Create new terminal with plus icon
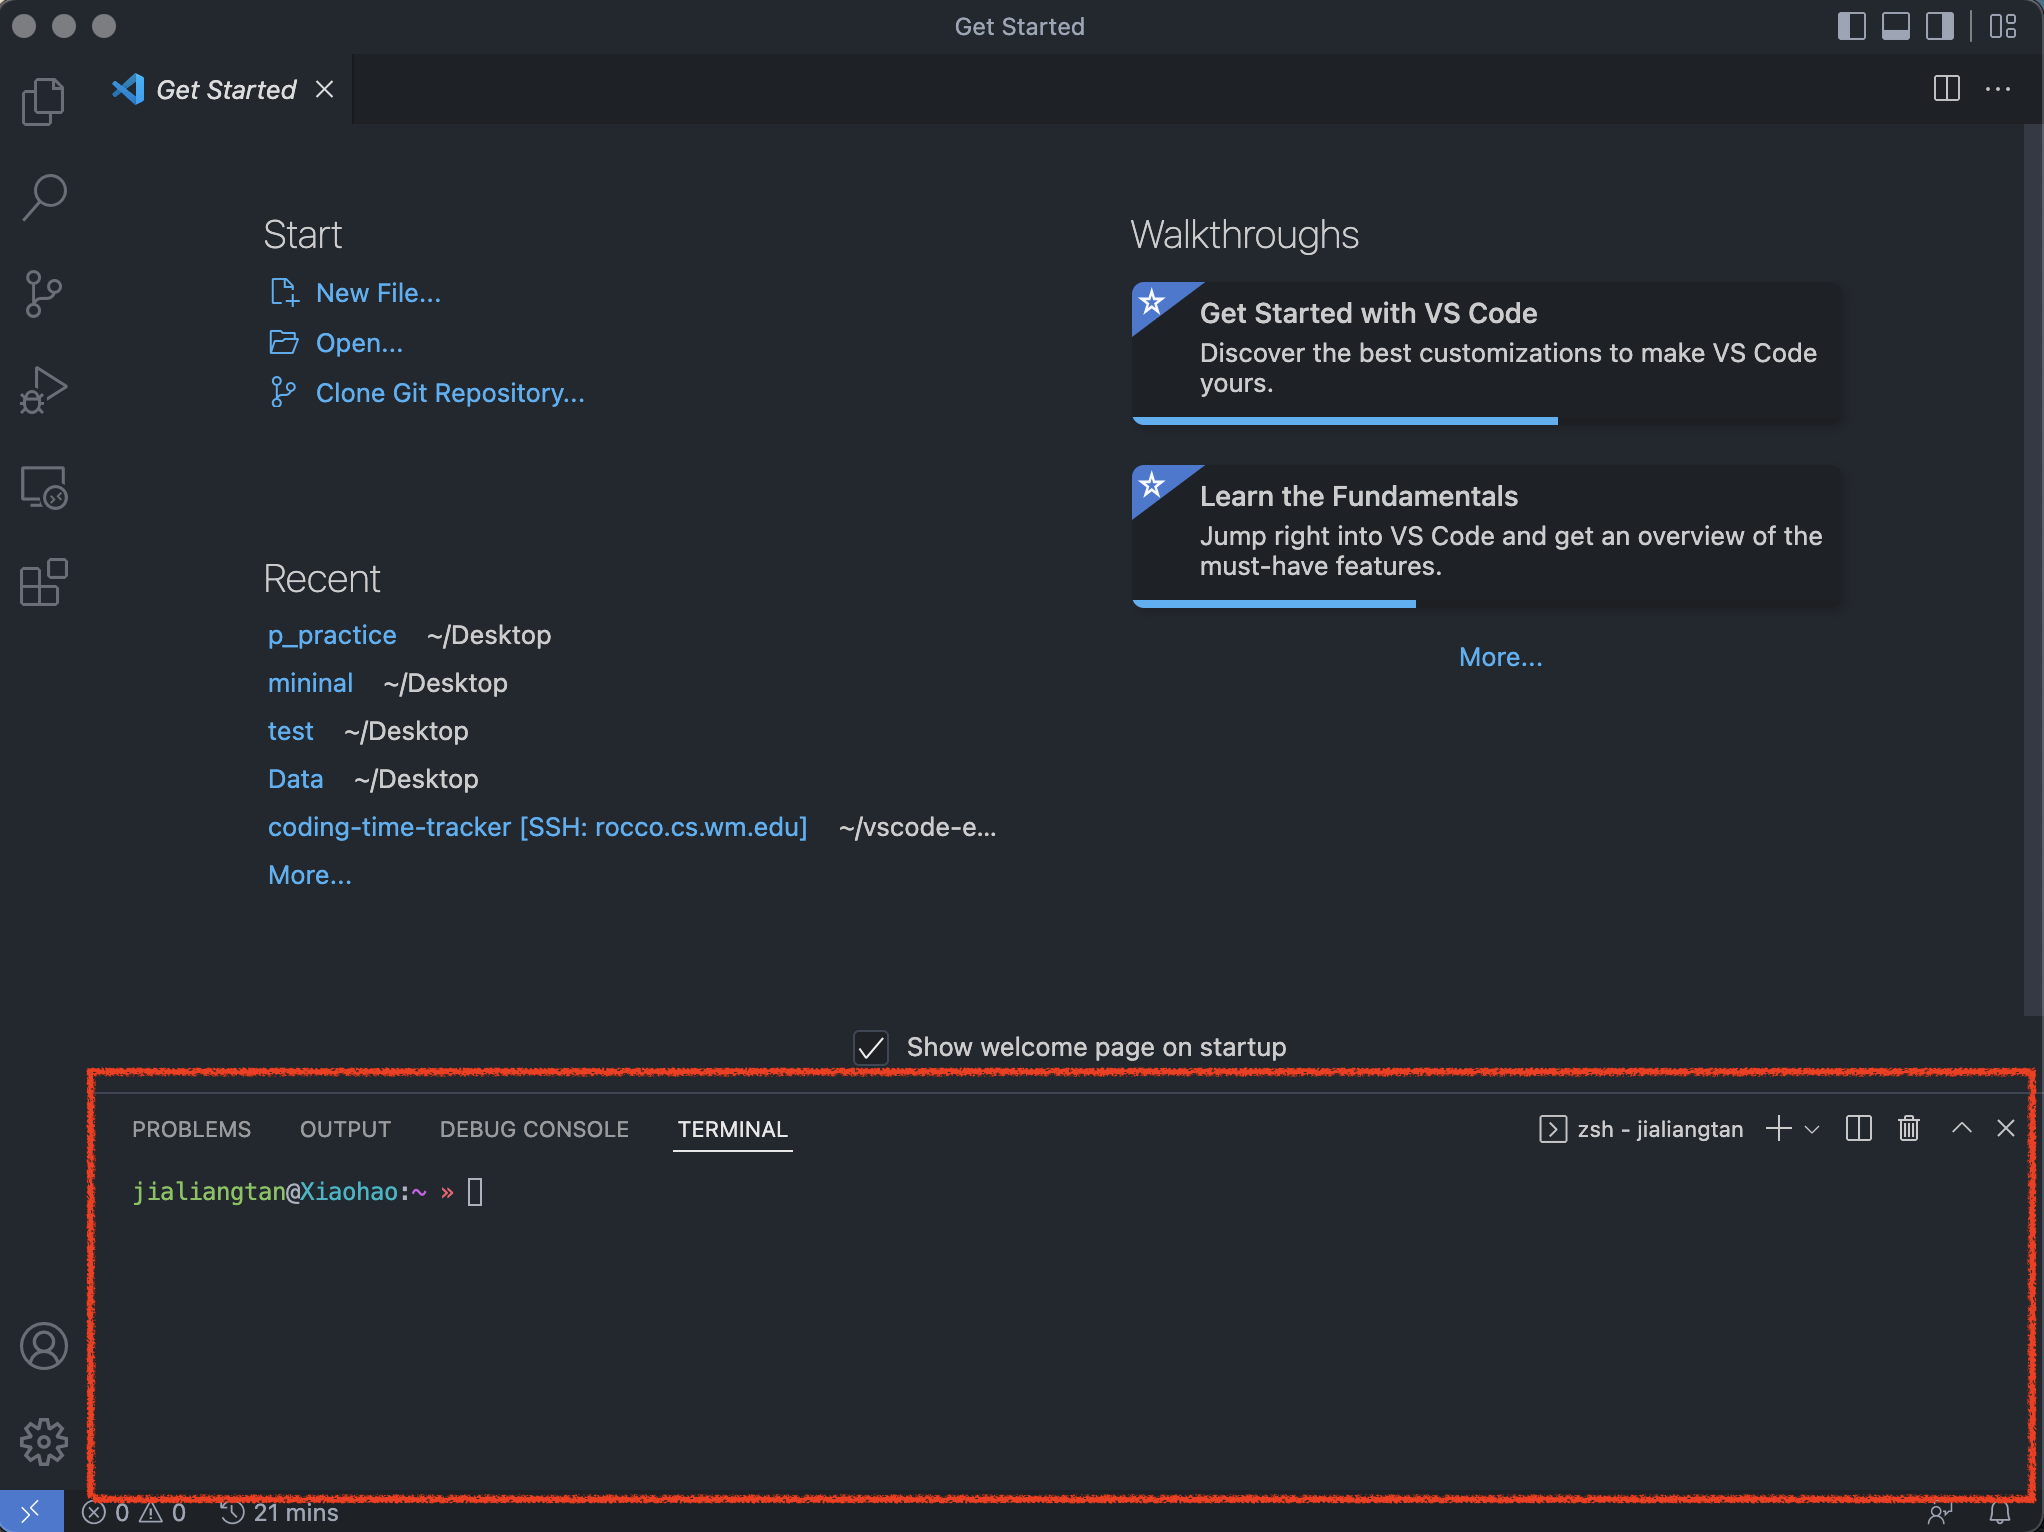 [x=1779, y=1128]
